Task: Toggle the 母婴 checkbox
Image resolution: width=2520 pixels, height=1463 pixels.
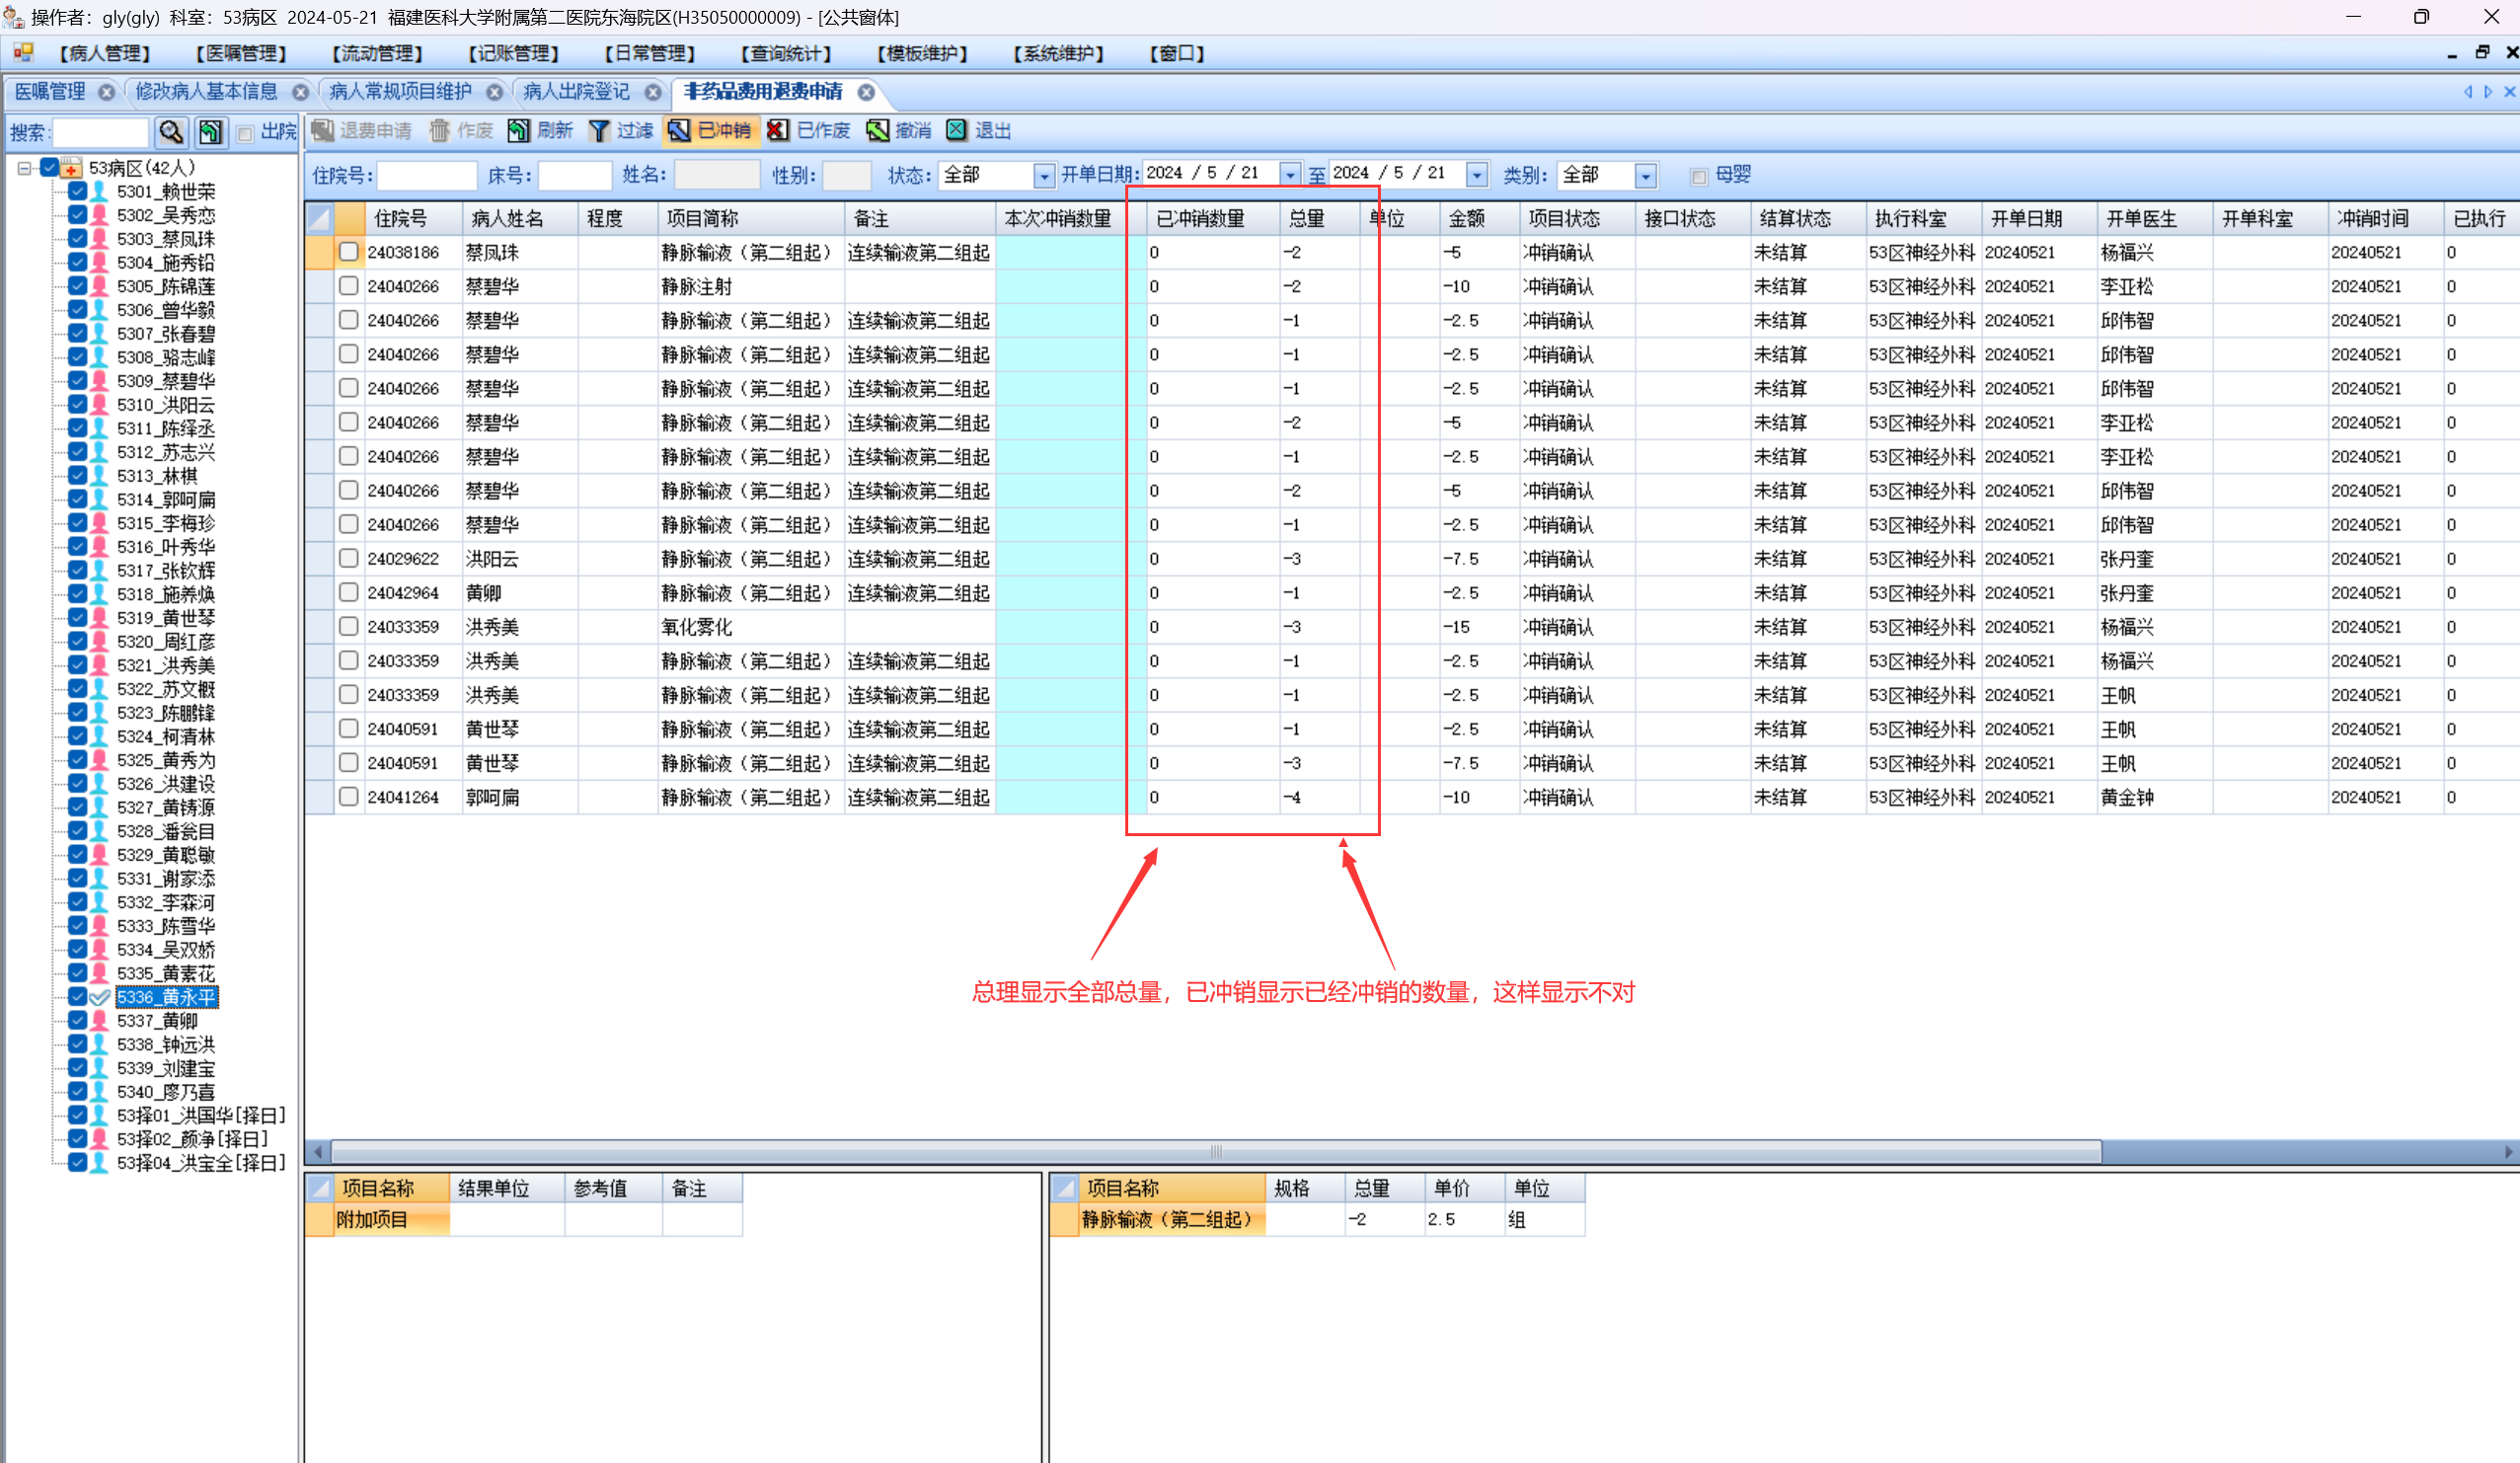Action: (x=1698, y=177)
